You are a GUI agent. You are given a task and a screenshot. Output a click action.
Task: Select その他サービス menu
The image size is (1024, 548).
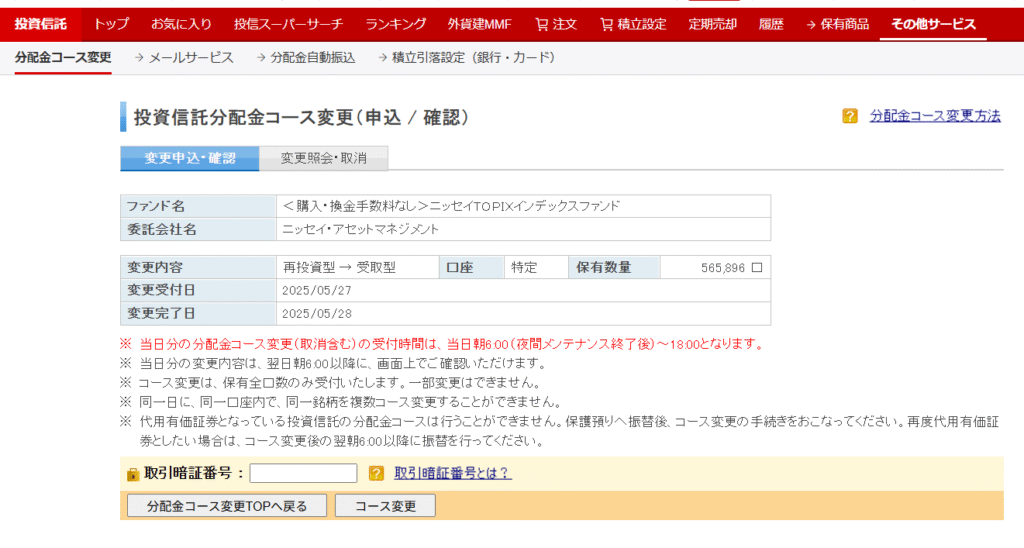933,25
